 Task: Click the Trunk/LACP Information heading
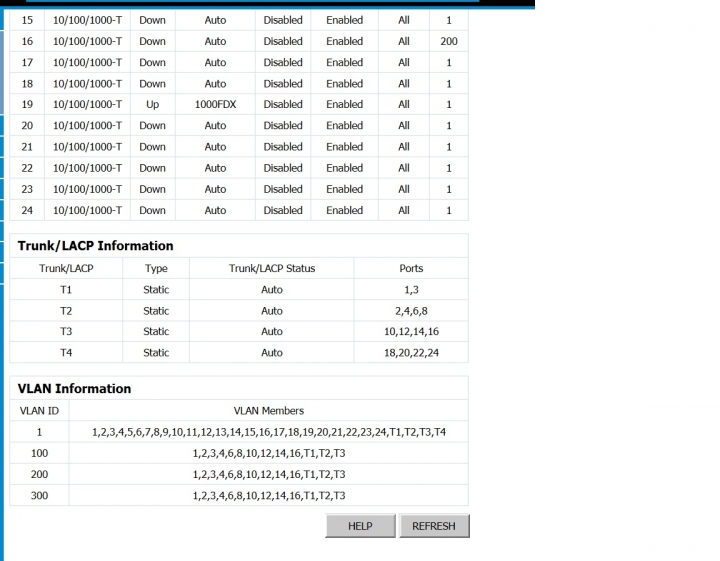coord(96,246)
